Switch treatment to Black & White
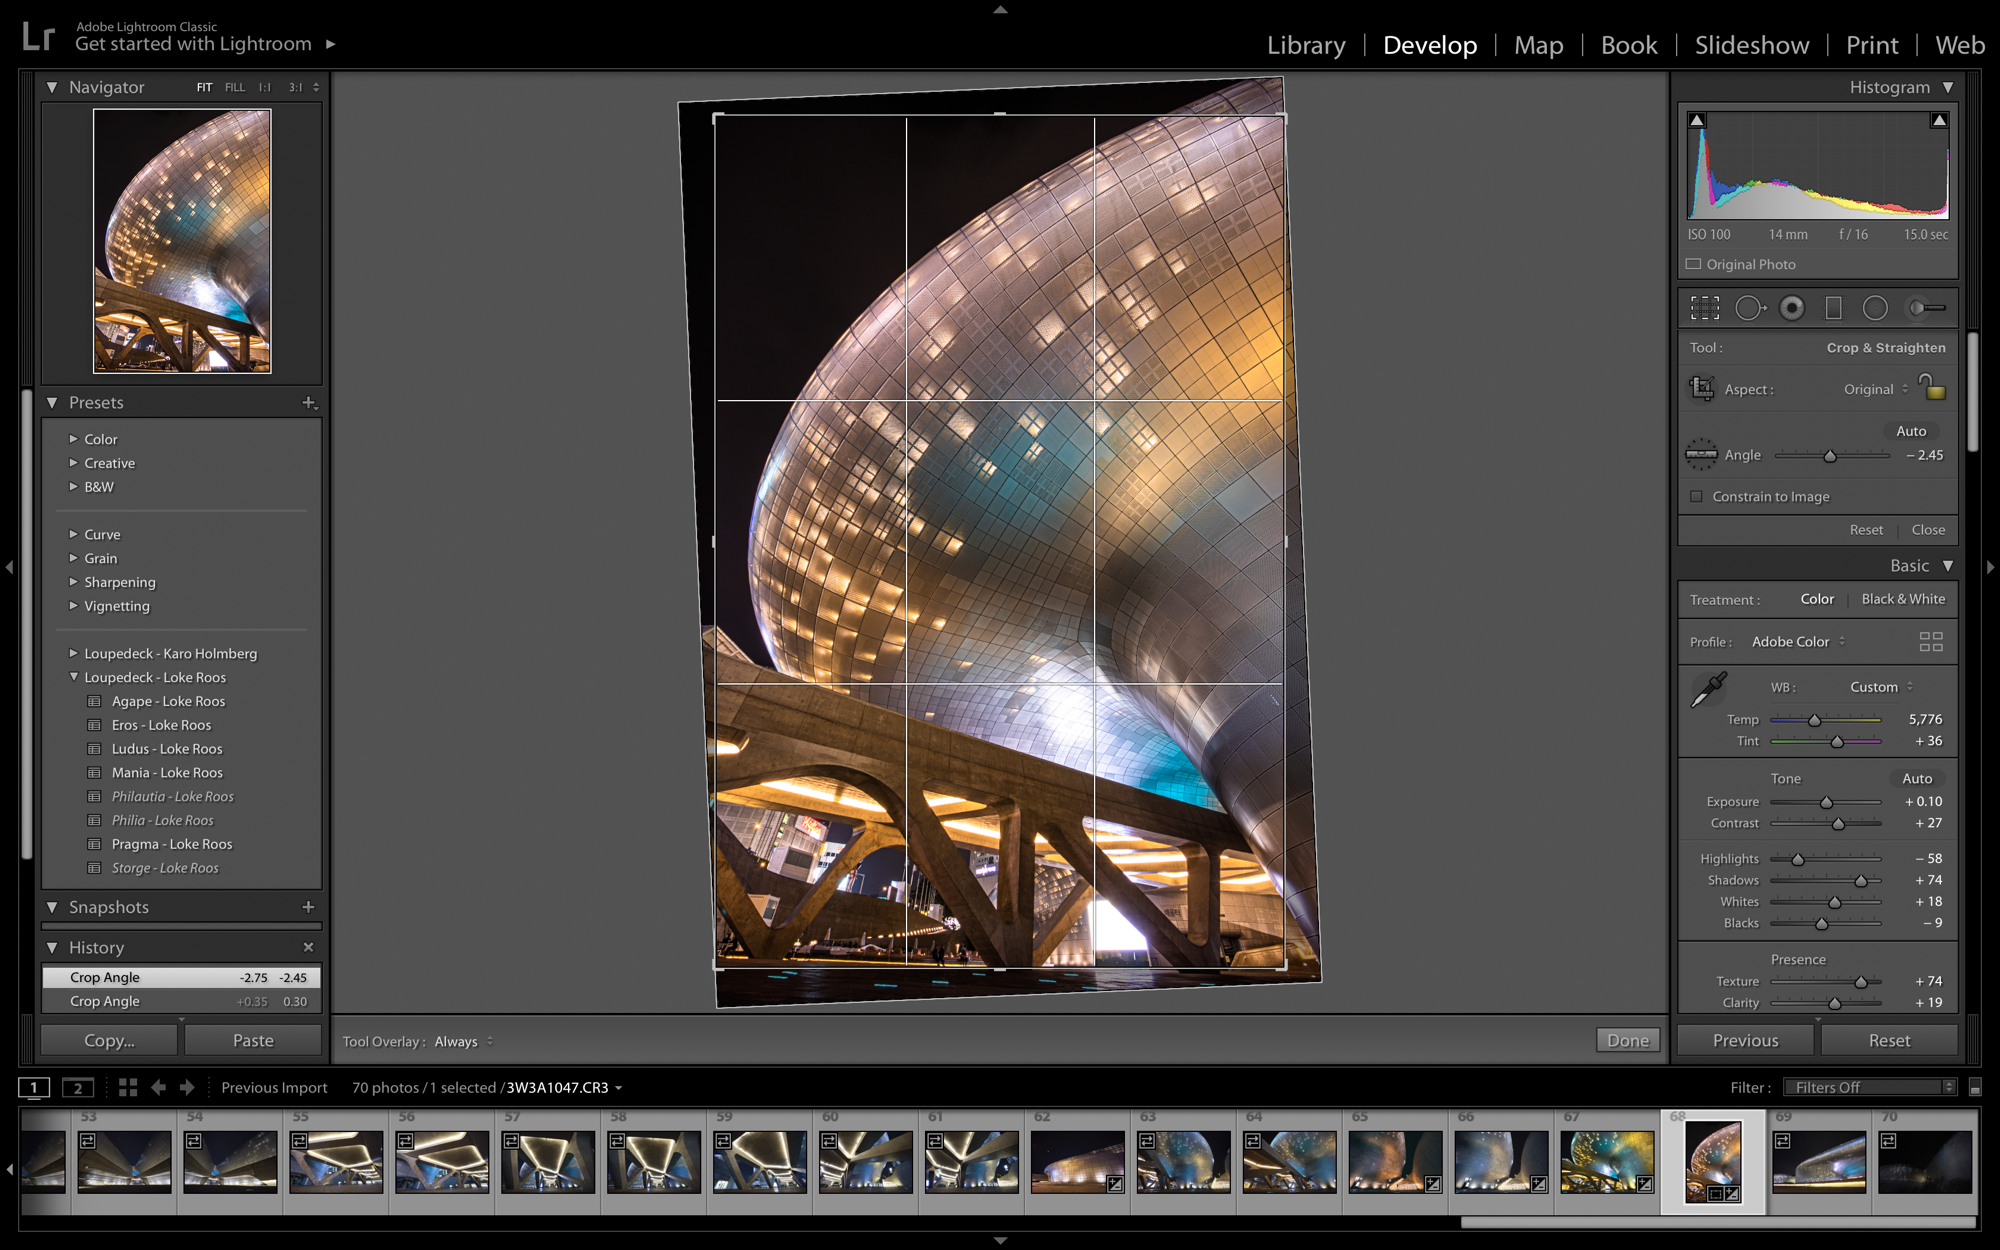The height and width of the screenshot is (1250, 2000). tap(1902, 599)
